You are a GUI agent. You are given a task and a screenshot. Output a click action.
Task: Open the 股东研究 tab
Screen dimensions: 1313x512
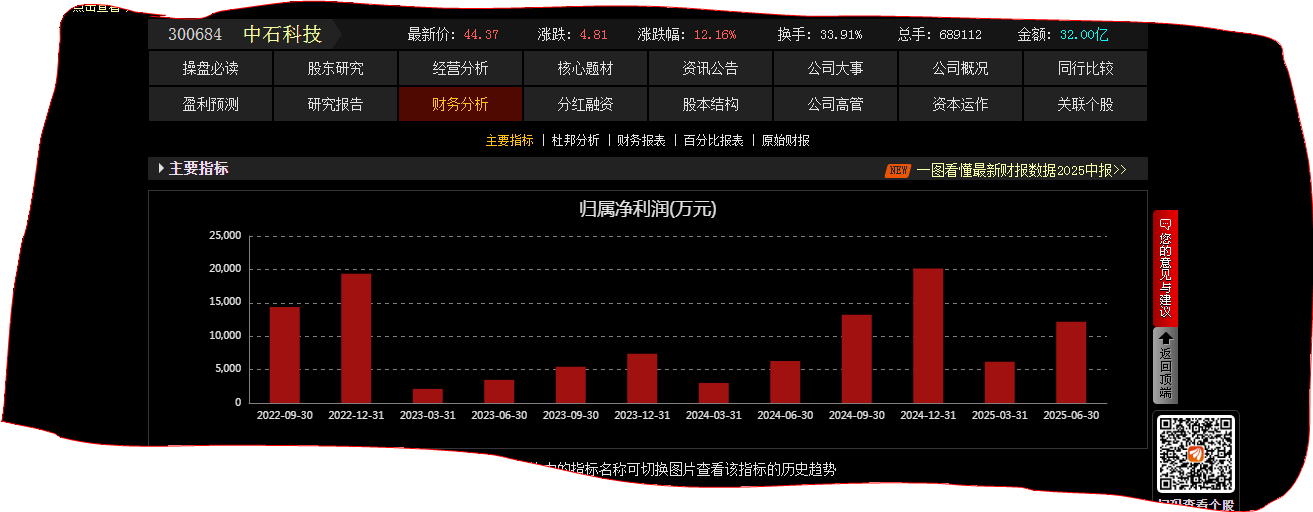[336, 69]
